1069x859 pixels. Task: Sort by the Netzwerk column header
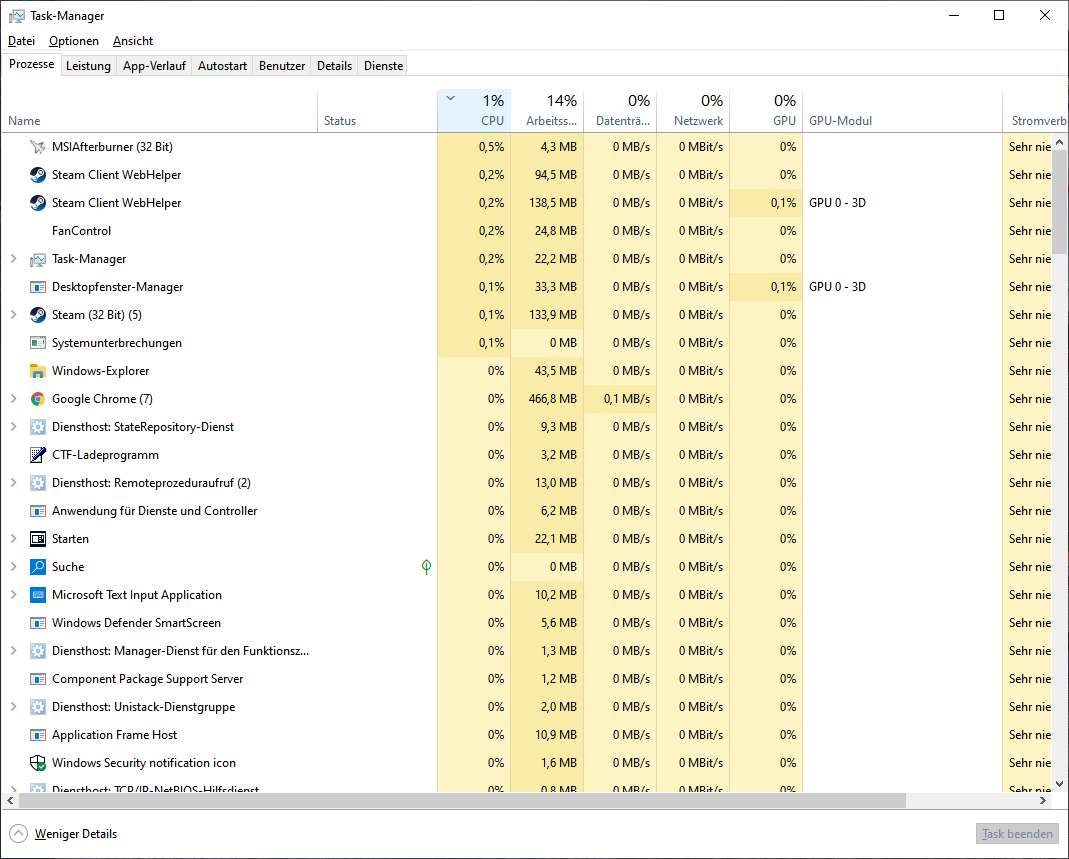click(x=693, y=110)
